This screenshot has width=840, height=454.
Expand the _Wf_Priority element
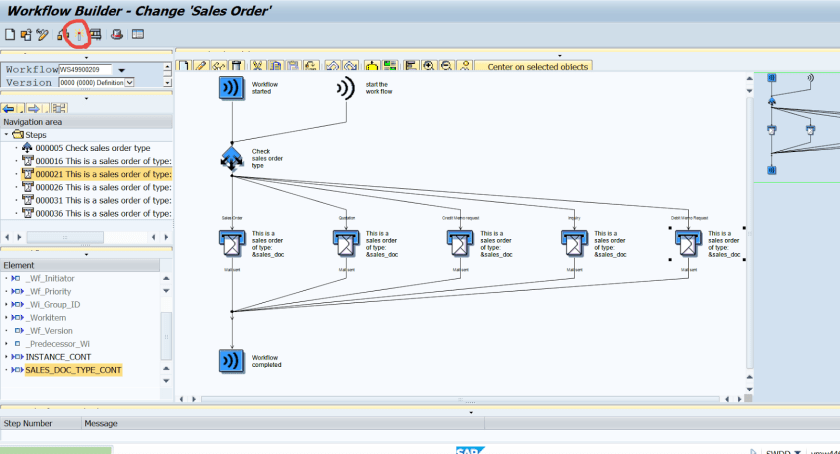pyautogui.click(x=6, y=292)
